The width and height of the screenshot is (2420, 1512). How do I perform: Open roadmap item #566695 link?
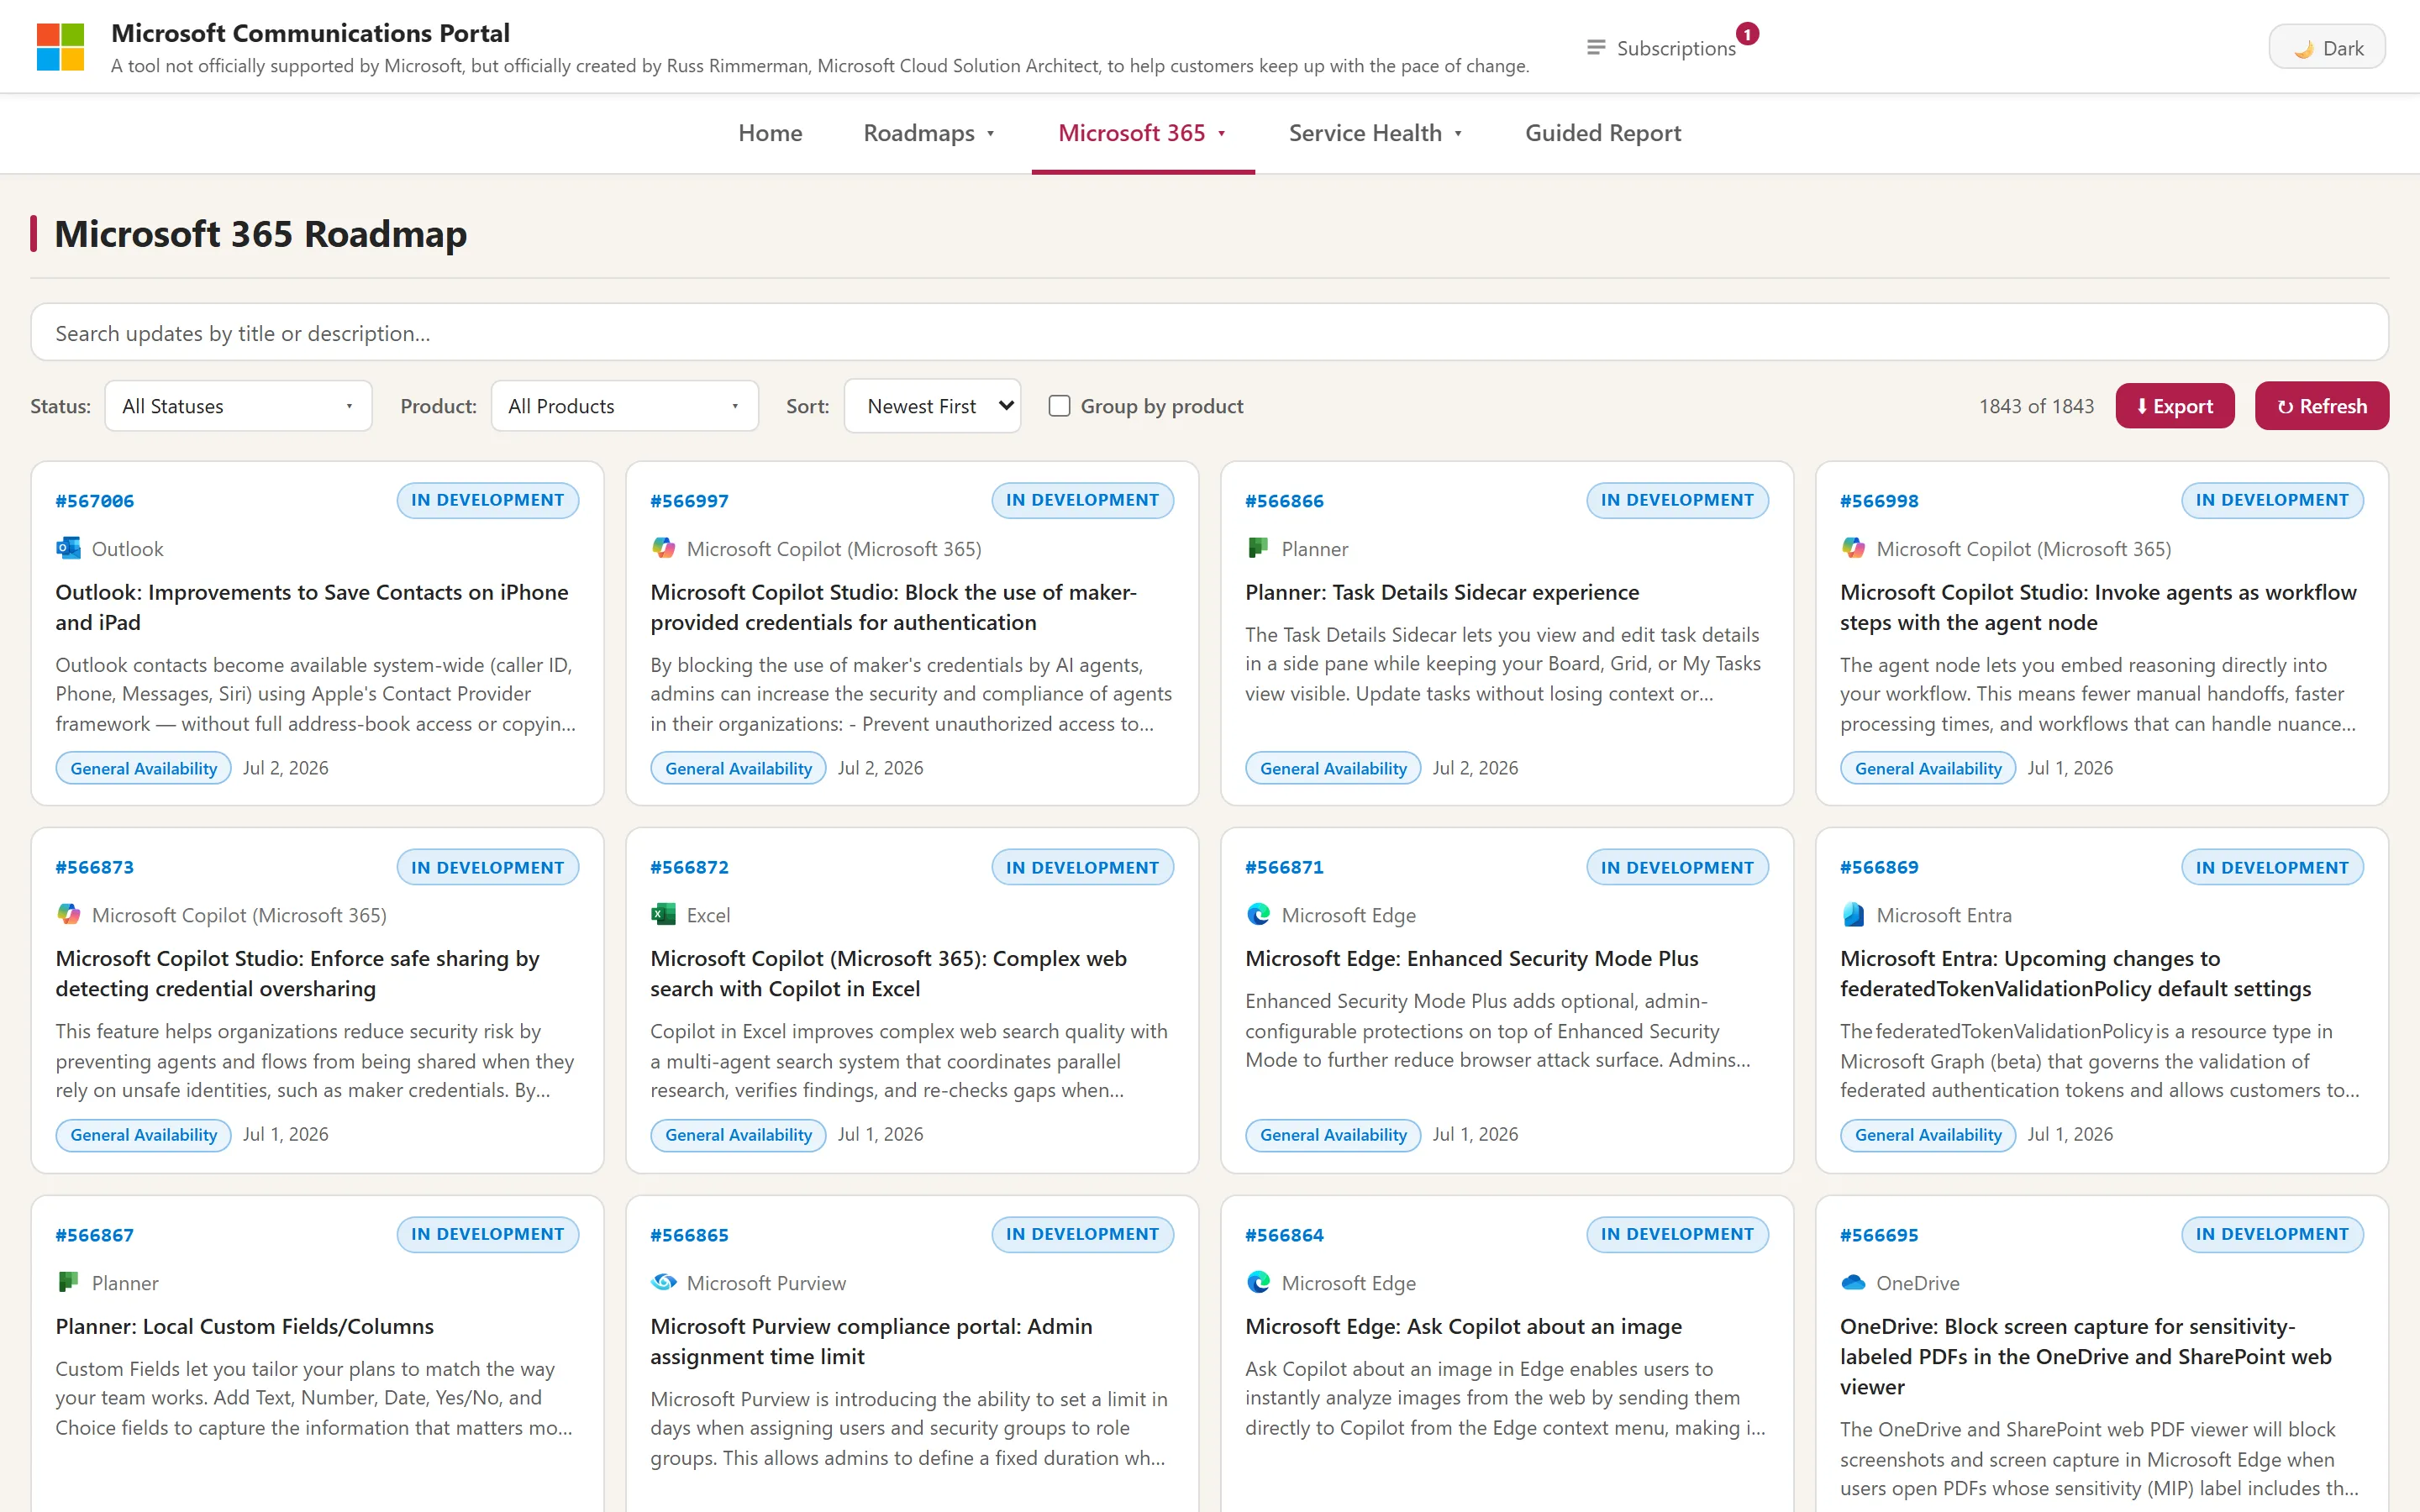pyautogui.click(x=1879, y=1235)
